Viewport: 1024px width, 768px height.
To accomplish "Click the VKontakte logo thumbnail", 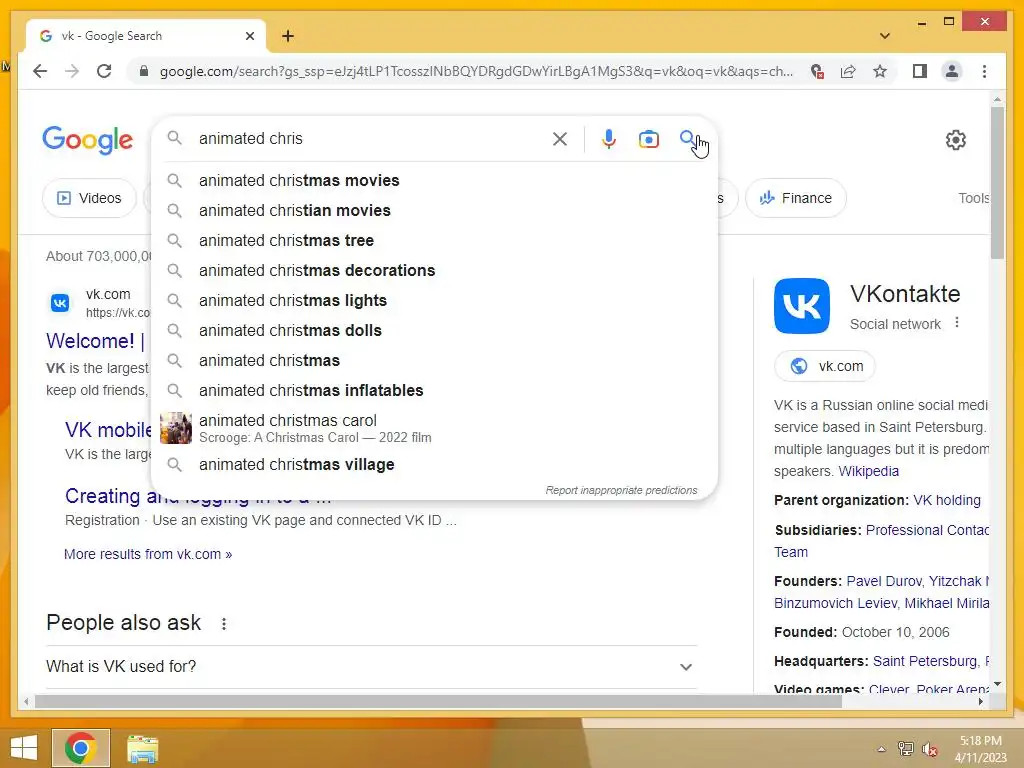I will [801, 306].
